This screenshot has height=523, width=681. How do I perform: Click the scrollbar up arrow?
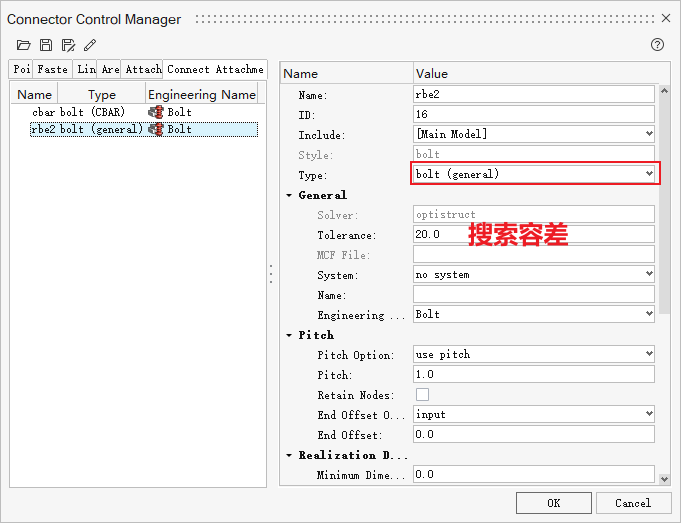(x=664, y=90)
